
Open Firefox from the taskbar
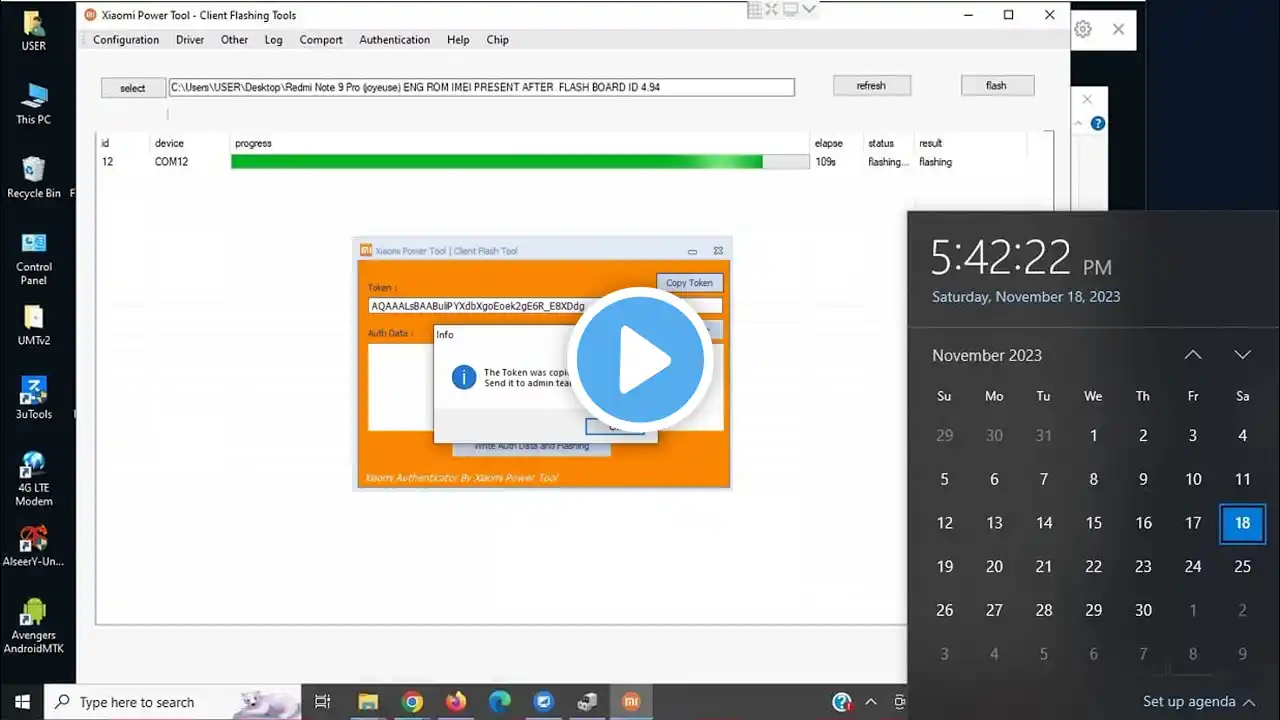click(456, 702)
